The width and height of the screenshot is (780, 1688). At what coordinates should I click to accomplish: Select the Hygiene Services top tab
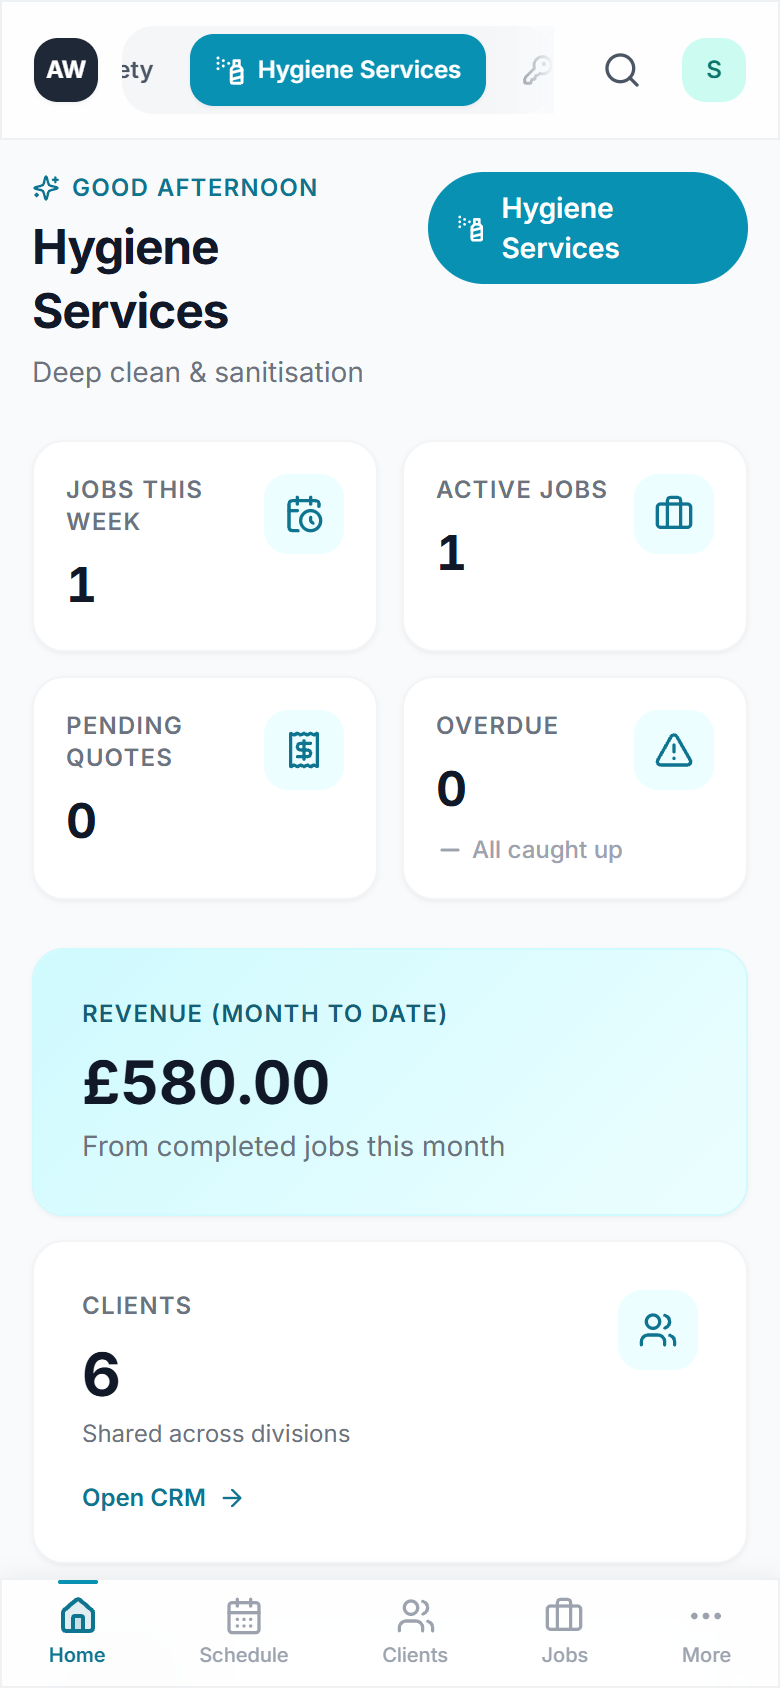click(338, 70)
